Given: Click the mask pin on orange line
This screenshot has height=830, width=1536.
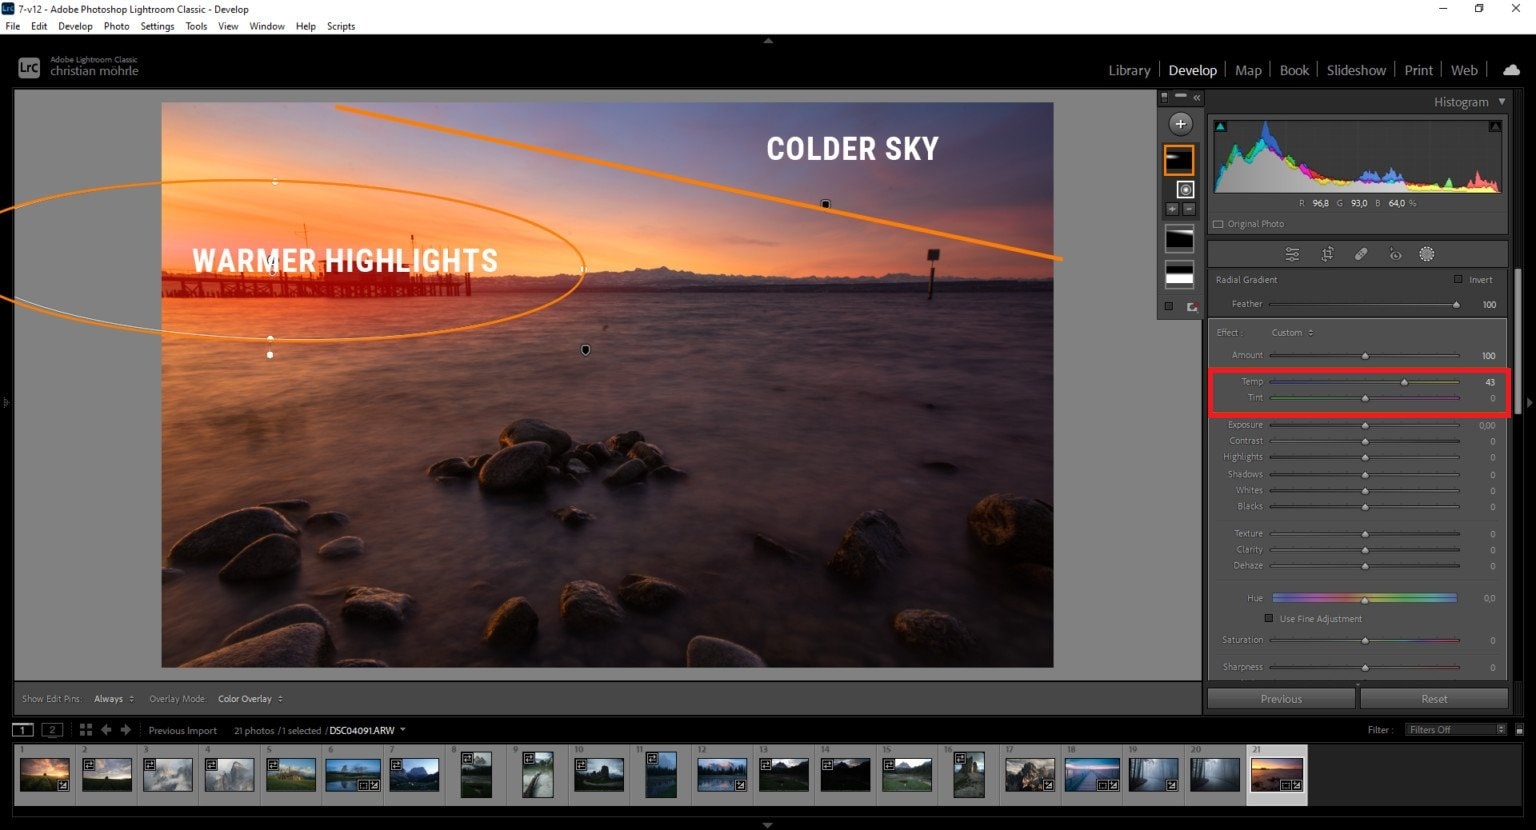Looking at the screenshot, I should click(x=825, y=204).
